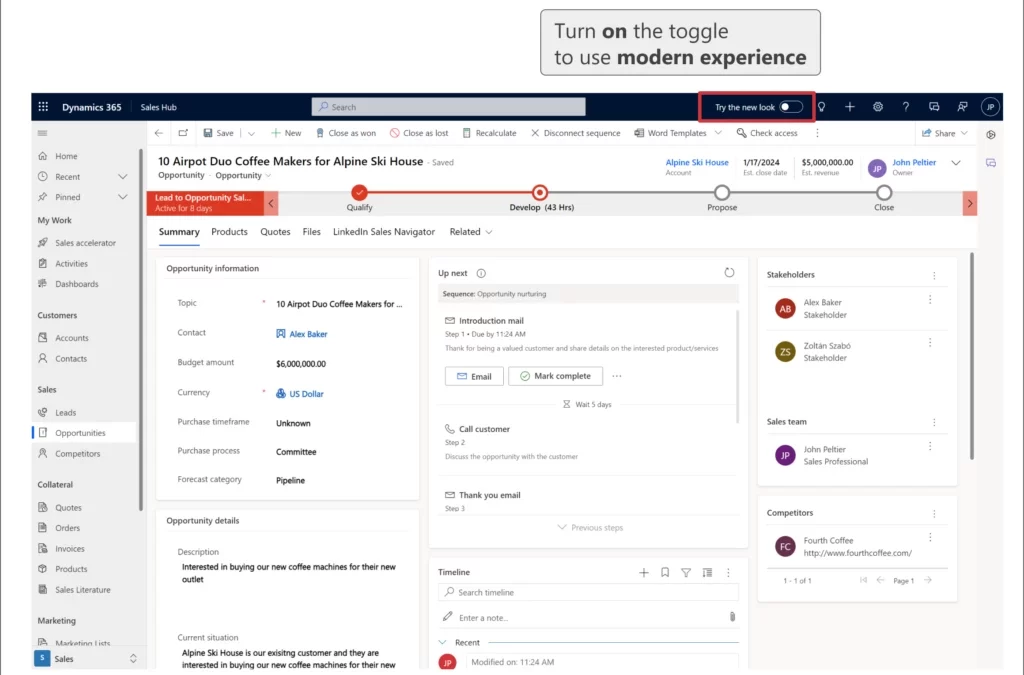Image resolution: width=1024 pixels, height=675 pixels.
Task: Click Search timeline field
Action: click(588, 592)
